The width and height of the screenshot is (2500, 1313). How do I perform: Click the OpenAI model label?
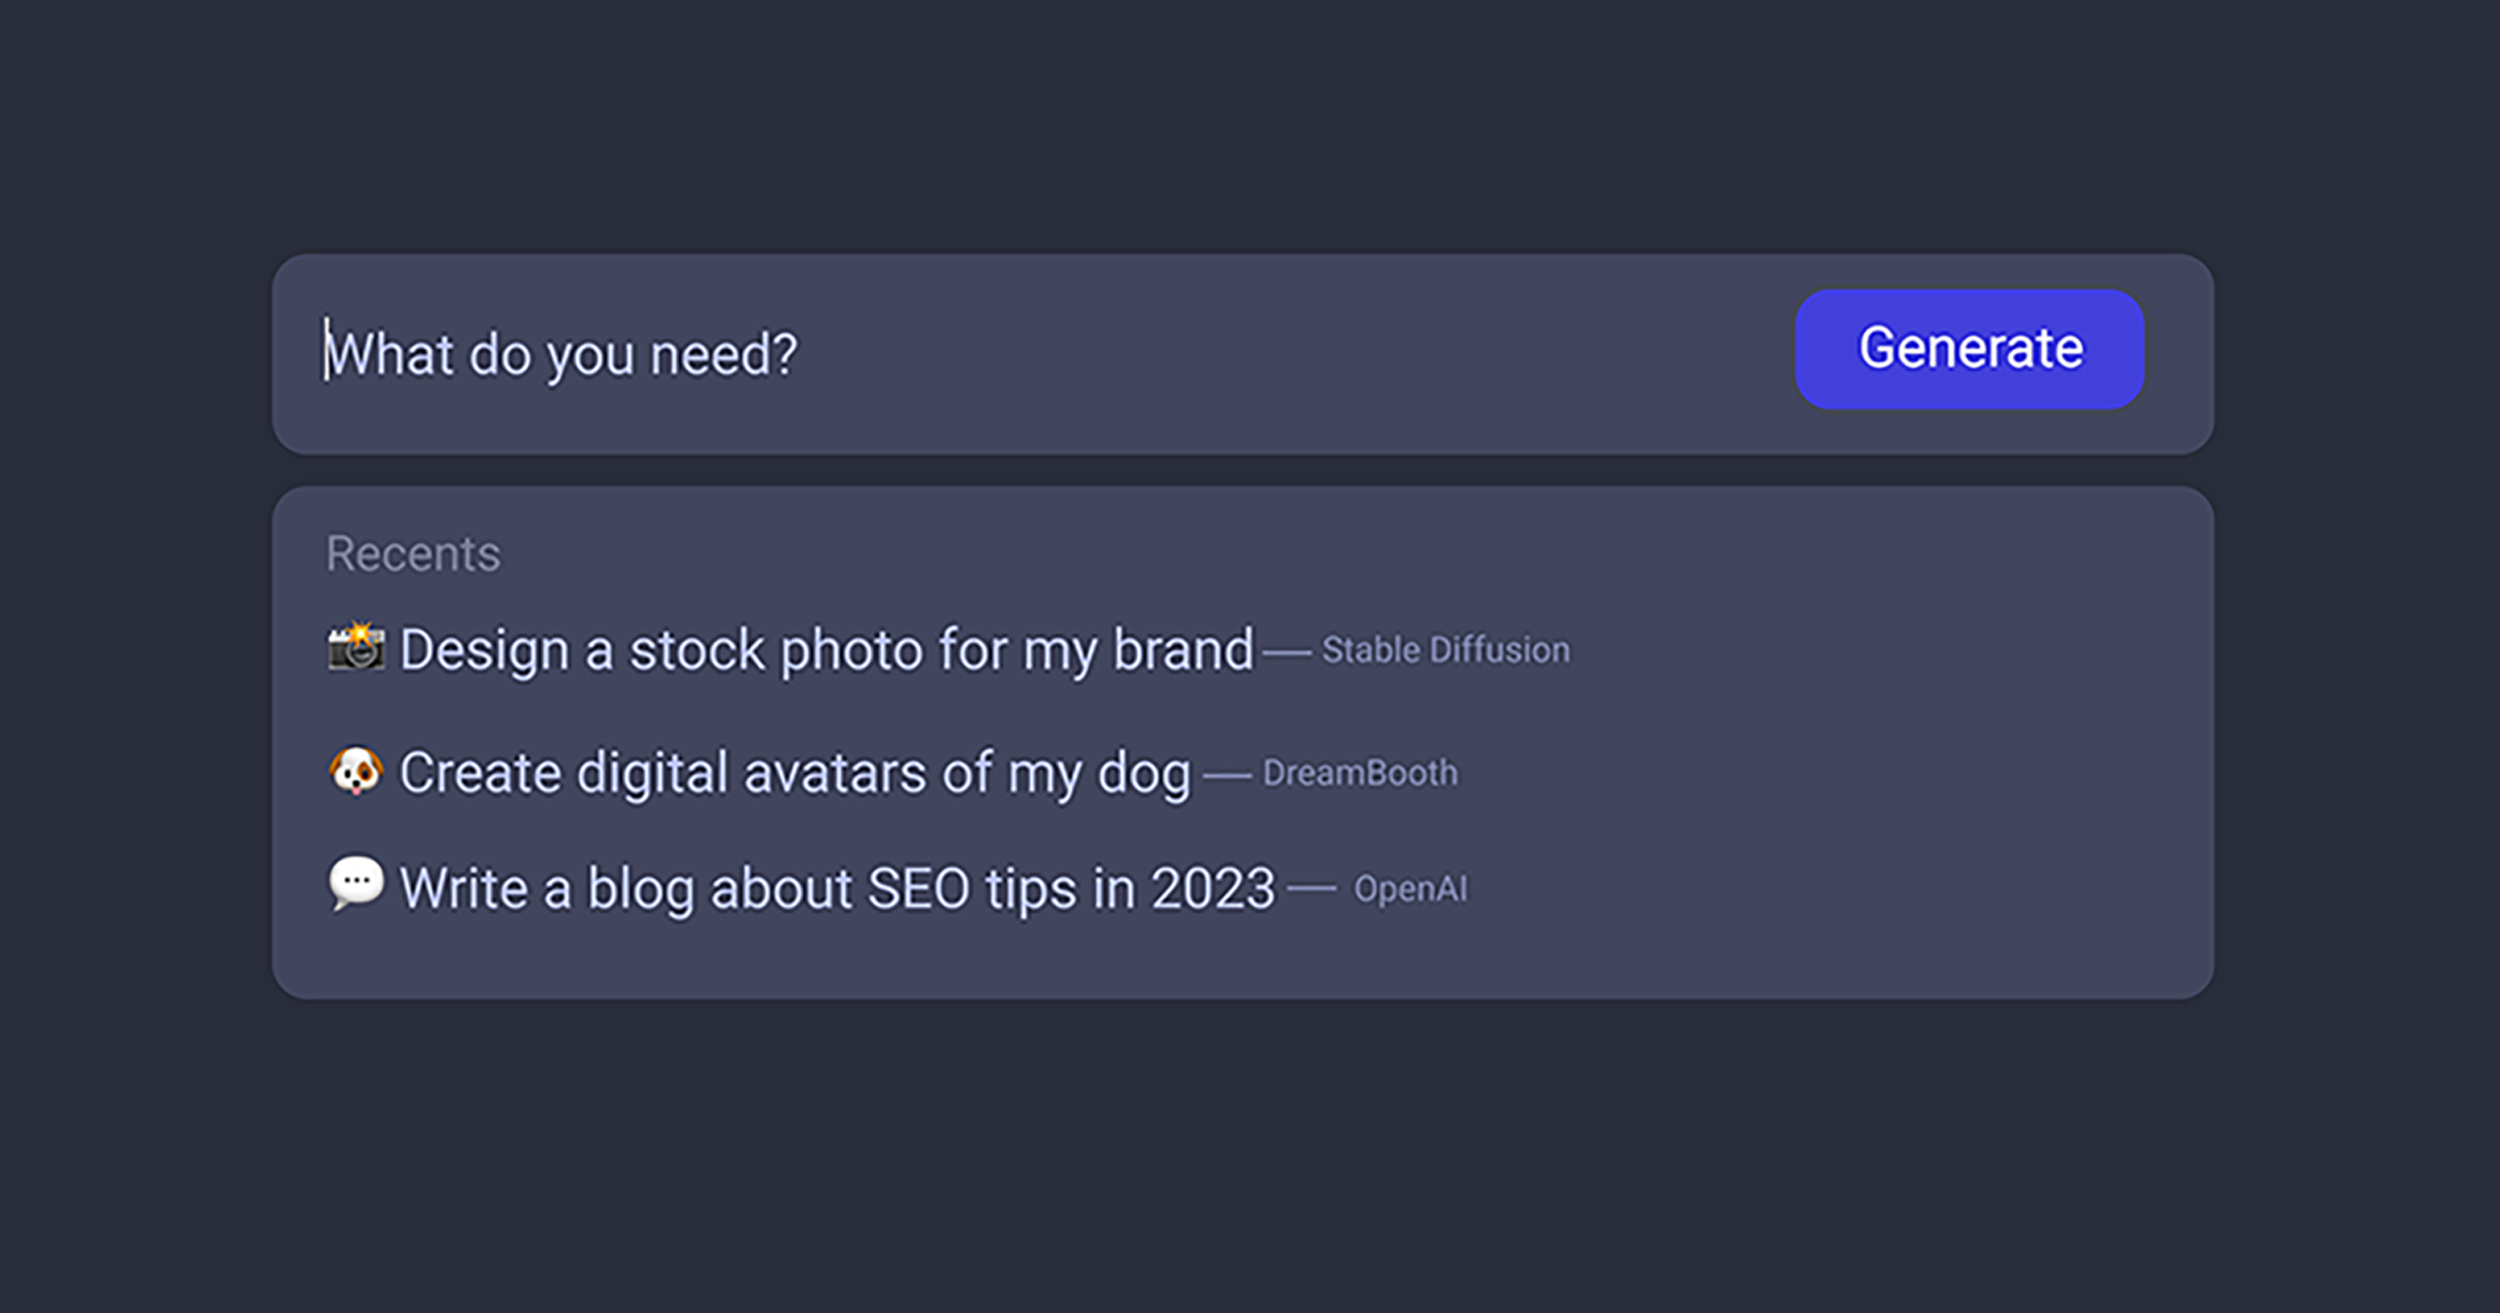pyautogui.click(x=1410, y=889)
